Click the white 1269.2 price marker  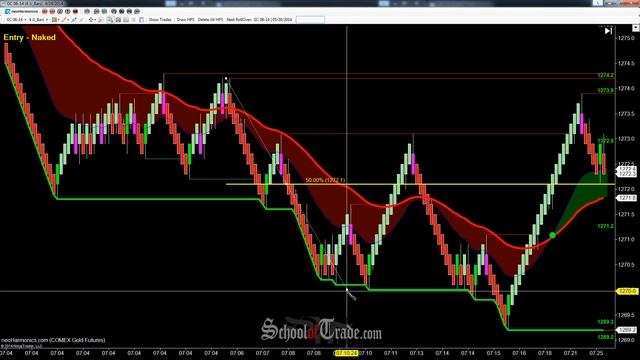(627, 330)
